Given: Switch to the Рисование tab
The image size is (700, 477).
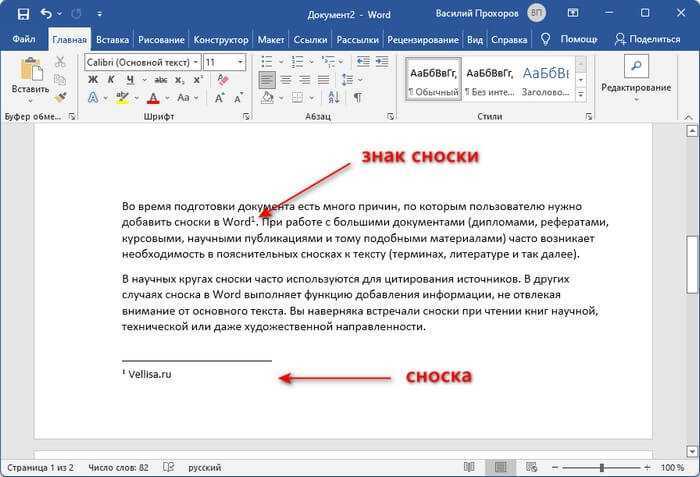Looking at the screenshot, I should click(161, 40).
